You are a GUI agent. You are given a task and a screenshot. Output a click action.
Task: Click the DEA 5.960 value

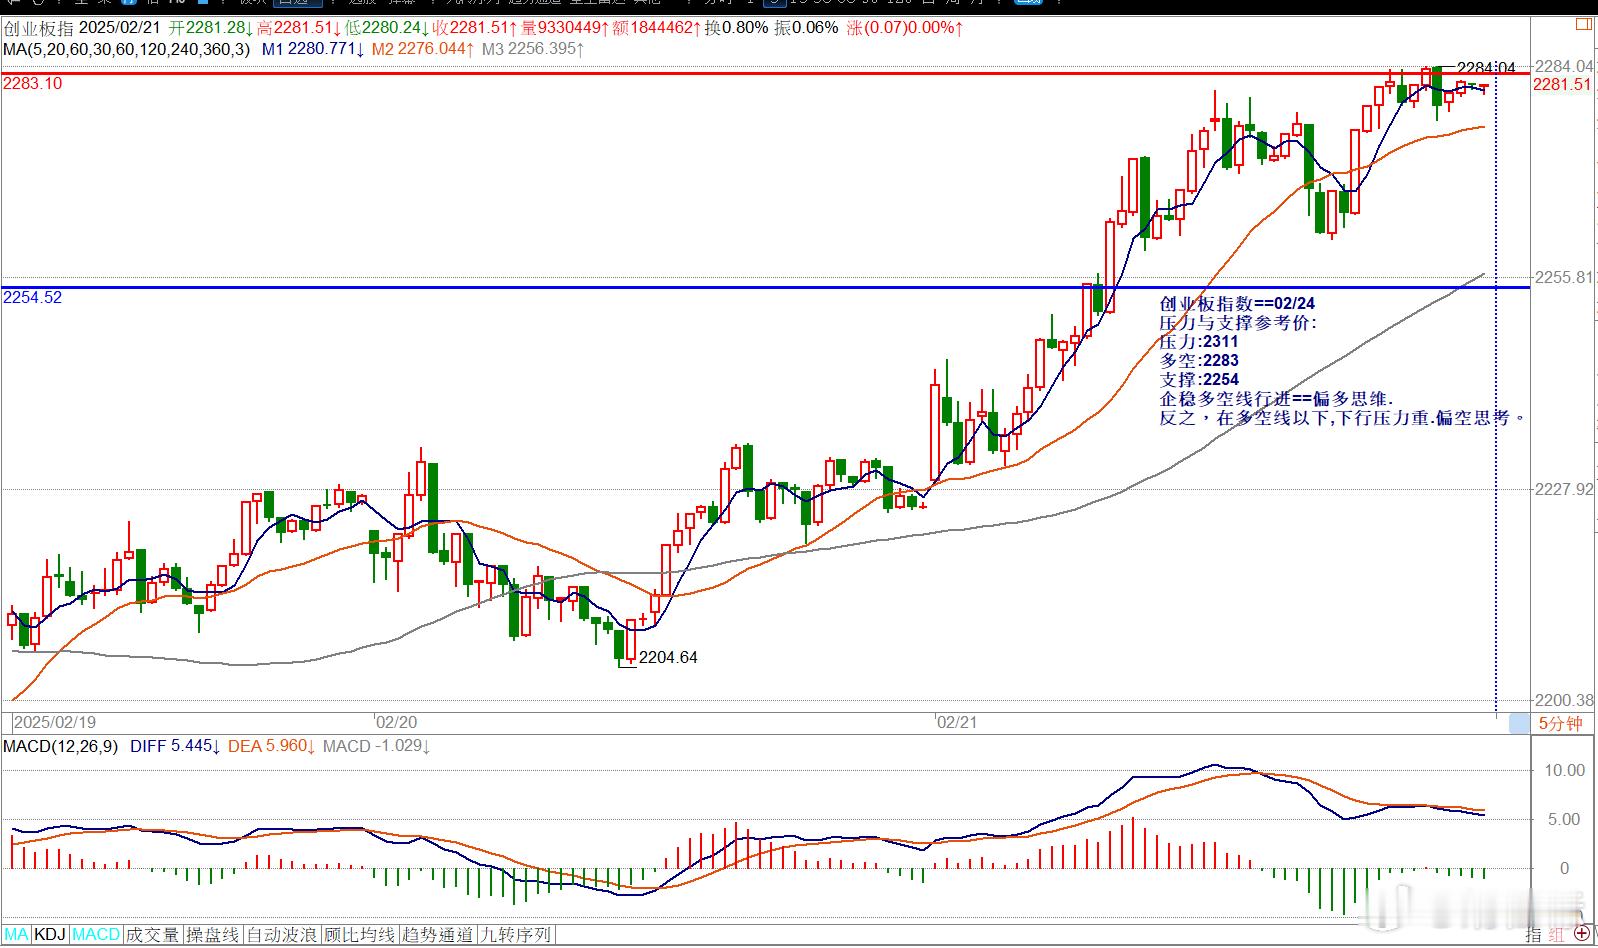[272, 746]
